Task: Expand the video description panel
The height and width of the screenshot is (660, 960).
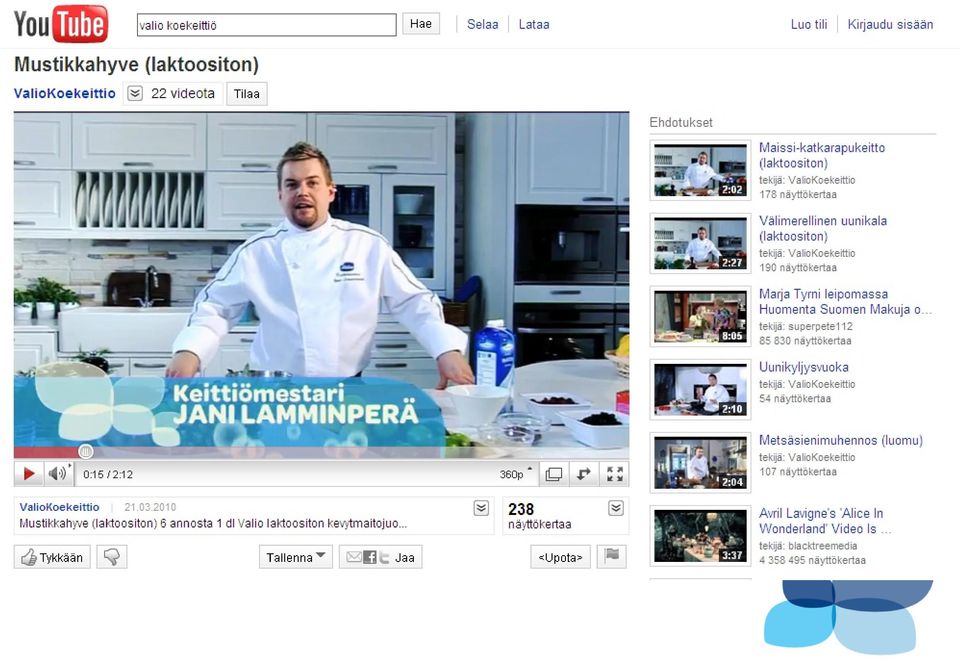Action: coord(481,508)
